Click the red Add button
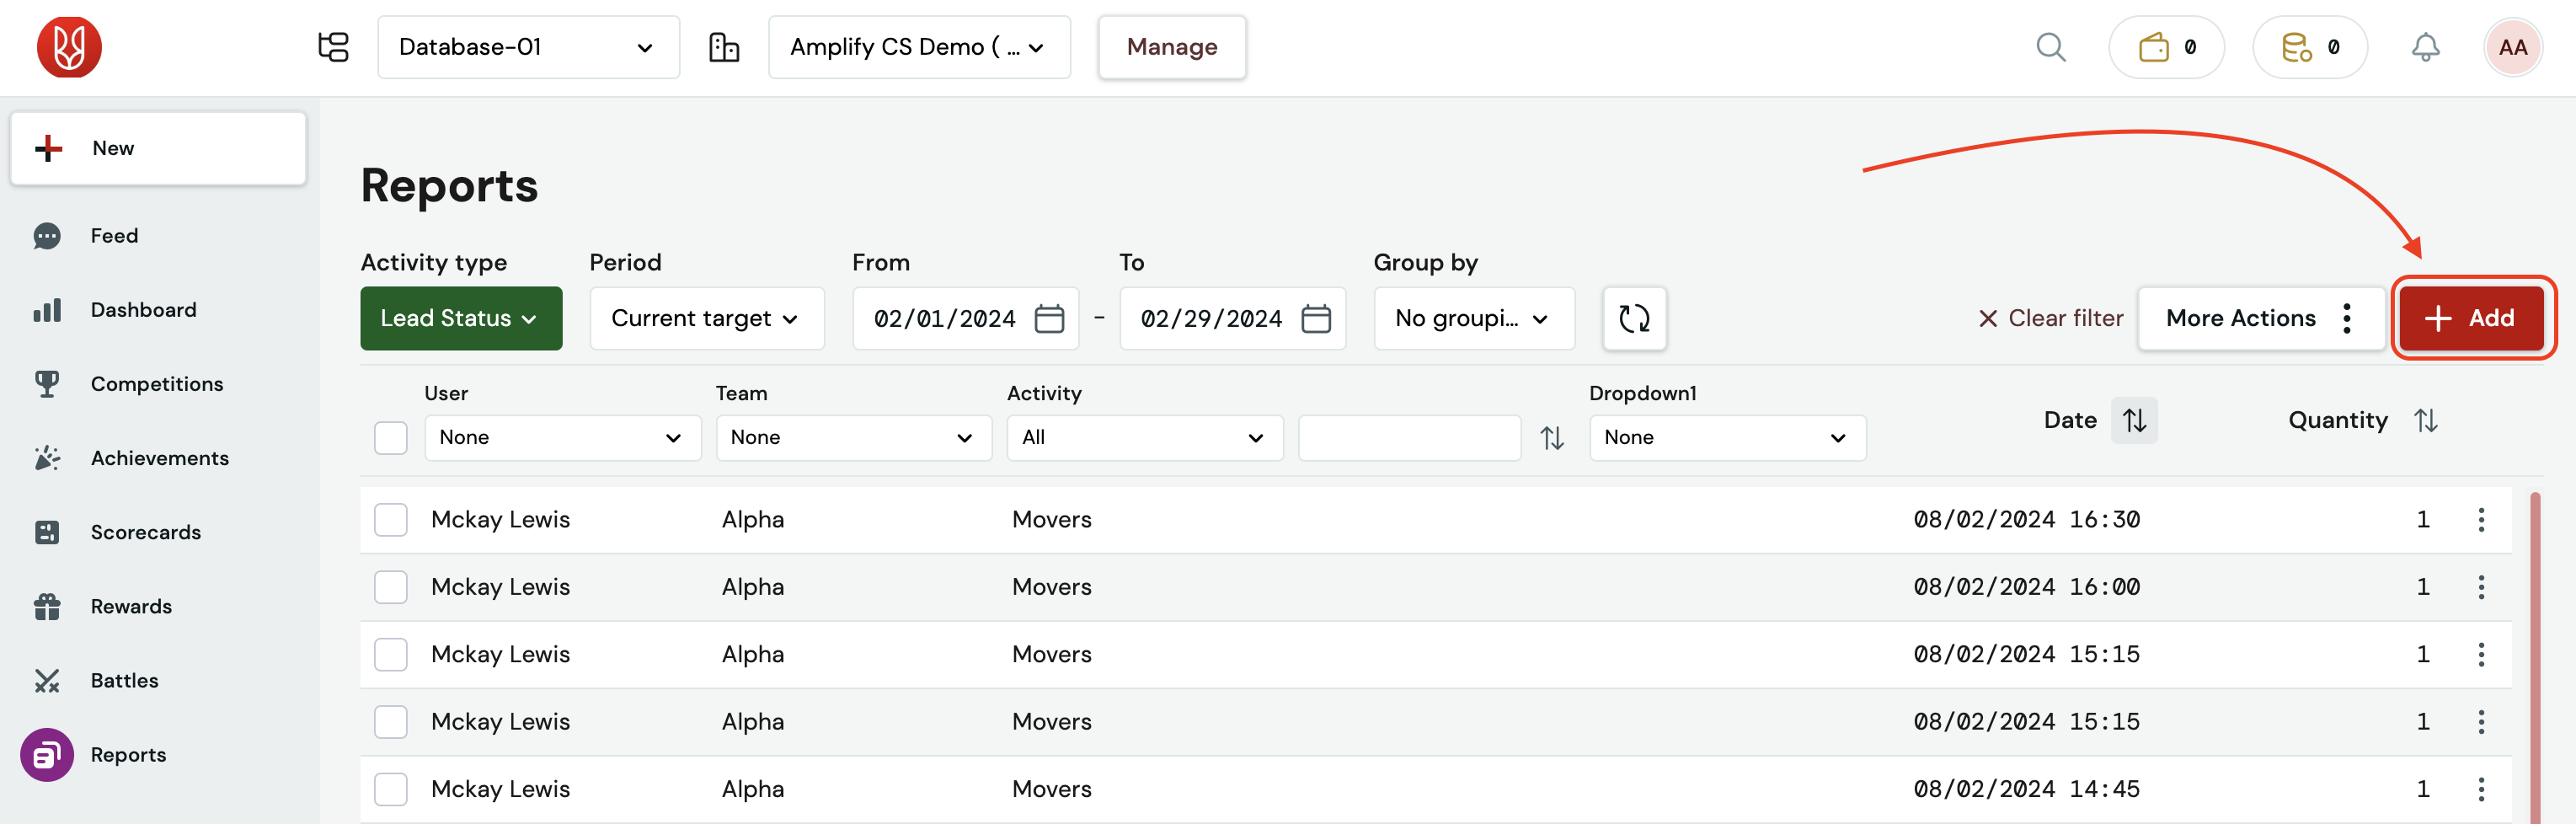 pos(2471,318)
